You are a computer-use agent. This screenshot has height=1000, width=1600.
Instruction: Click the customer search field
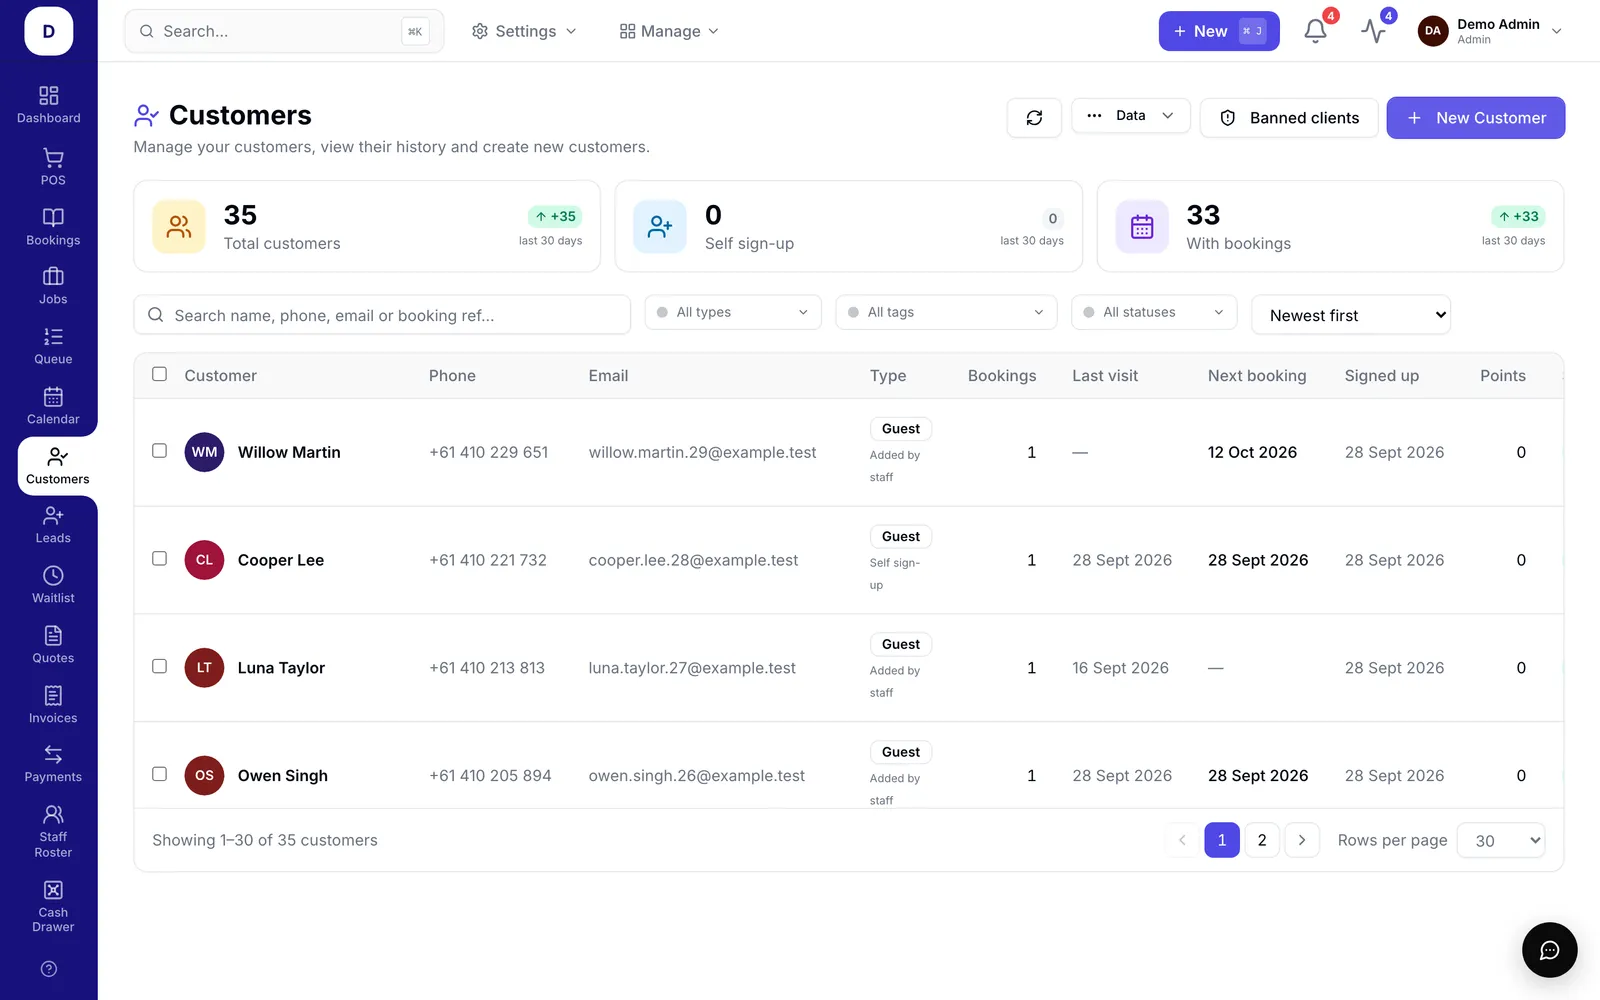(382, 315)
